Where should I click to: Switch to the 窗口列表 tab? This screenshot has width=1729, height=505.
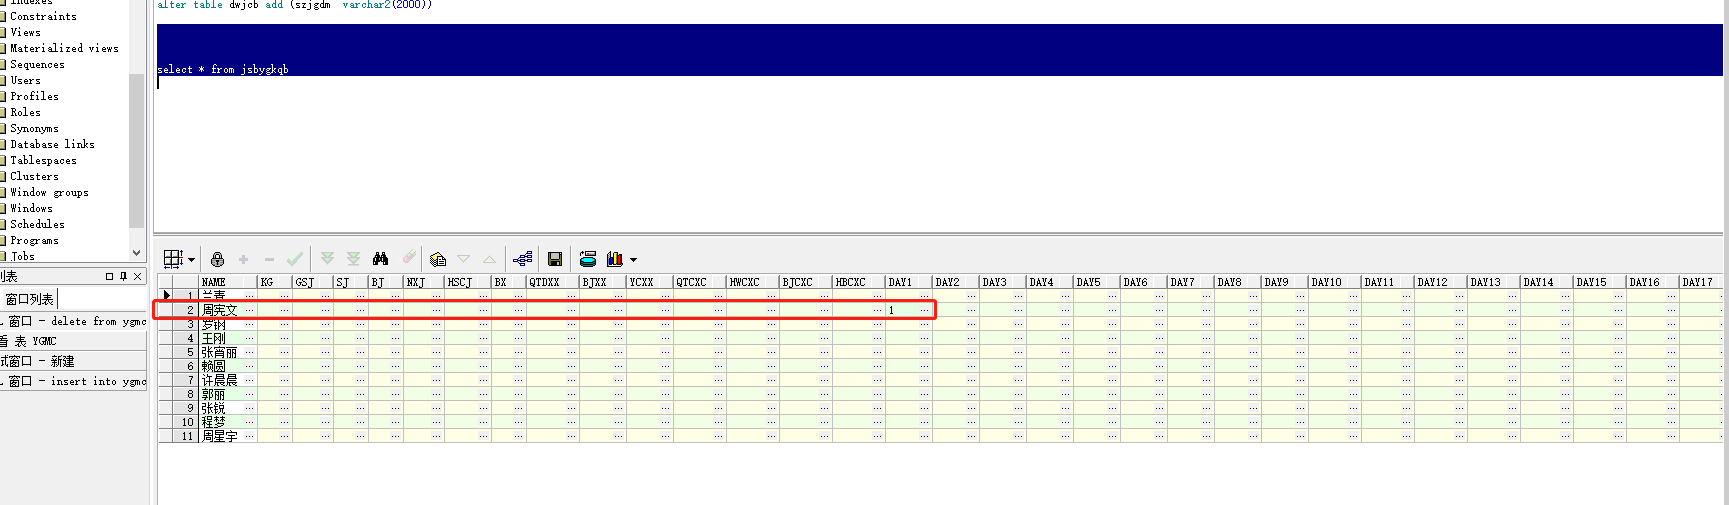pos(29,299)
